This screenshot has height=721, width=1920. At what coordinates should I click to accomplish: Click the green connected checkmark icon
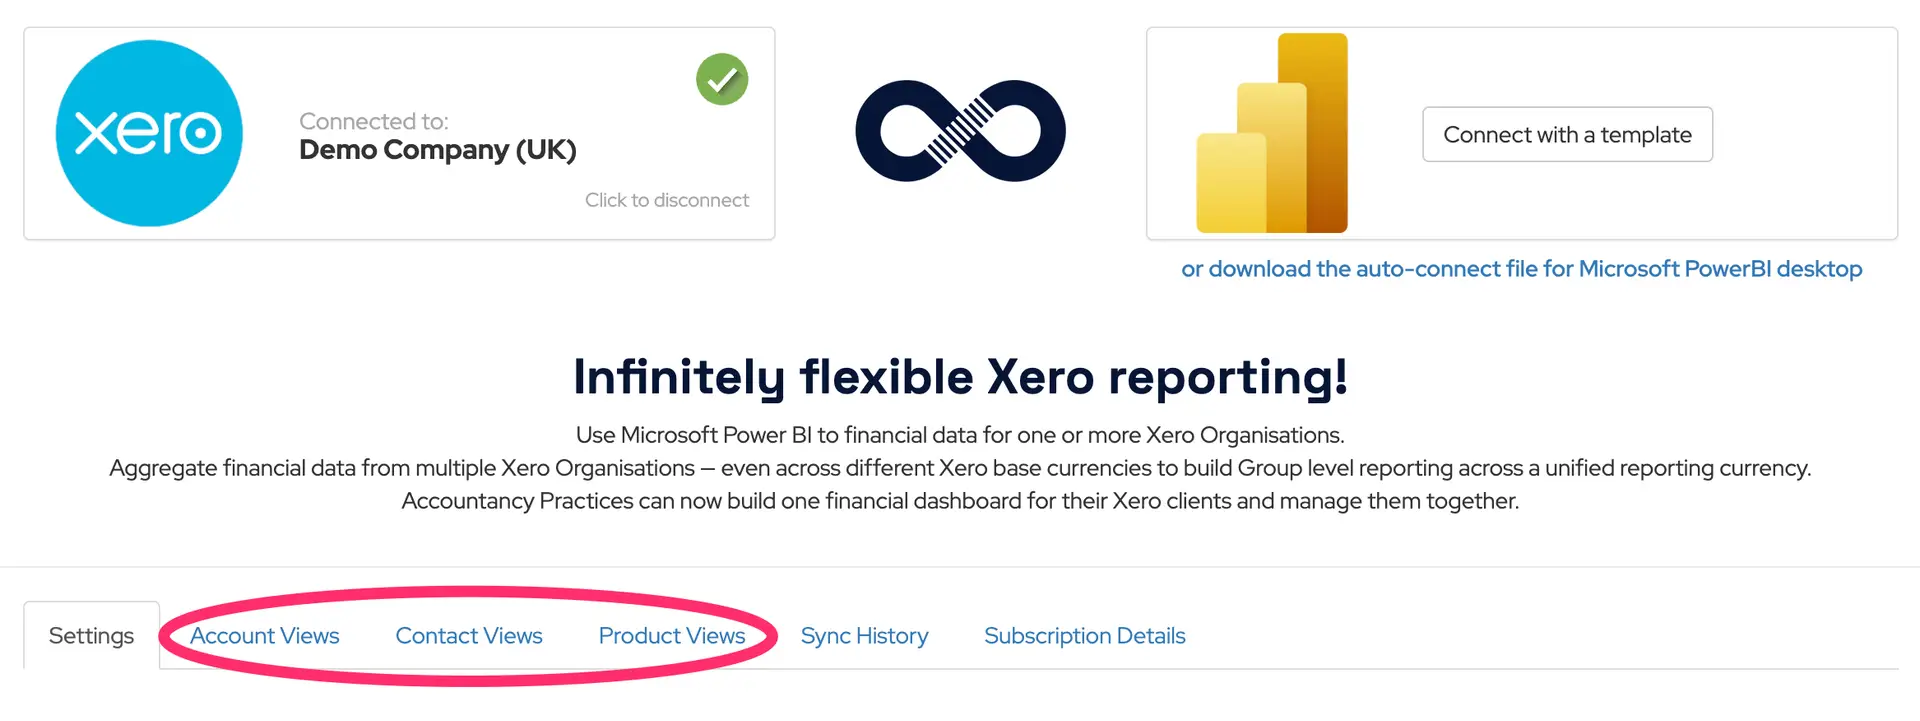(x=722, y=79)
